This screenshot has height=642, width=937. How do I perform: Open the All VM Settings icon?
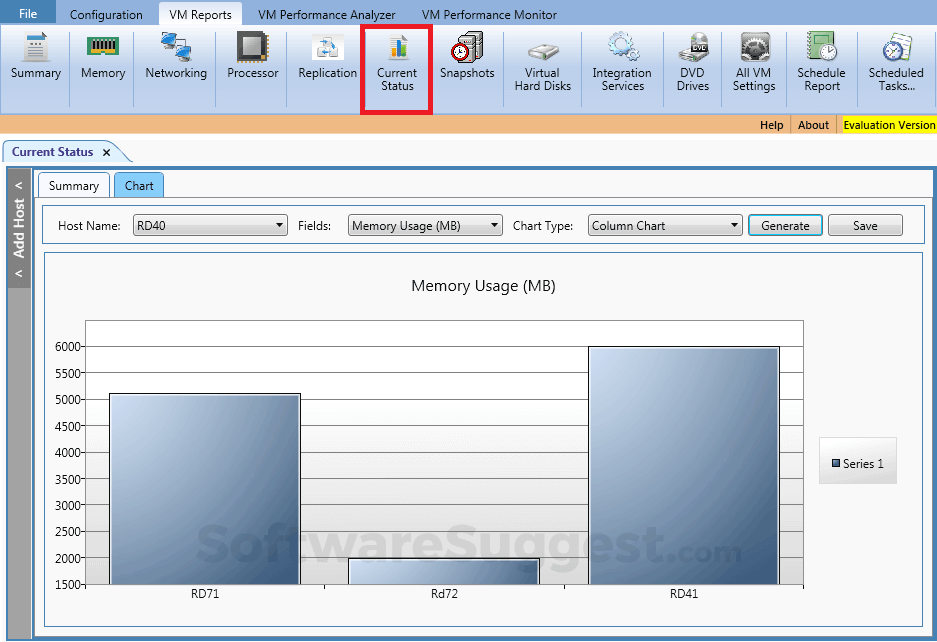pyautogui.click(x=754, y=62)
